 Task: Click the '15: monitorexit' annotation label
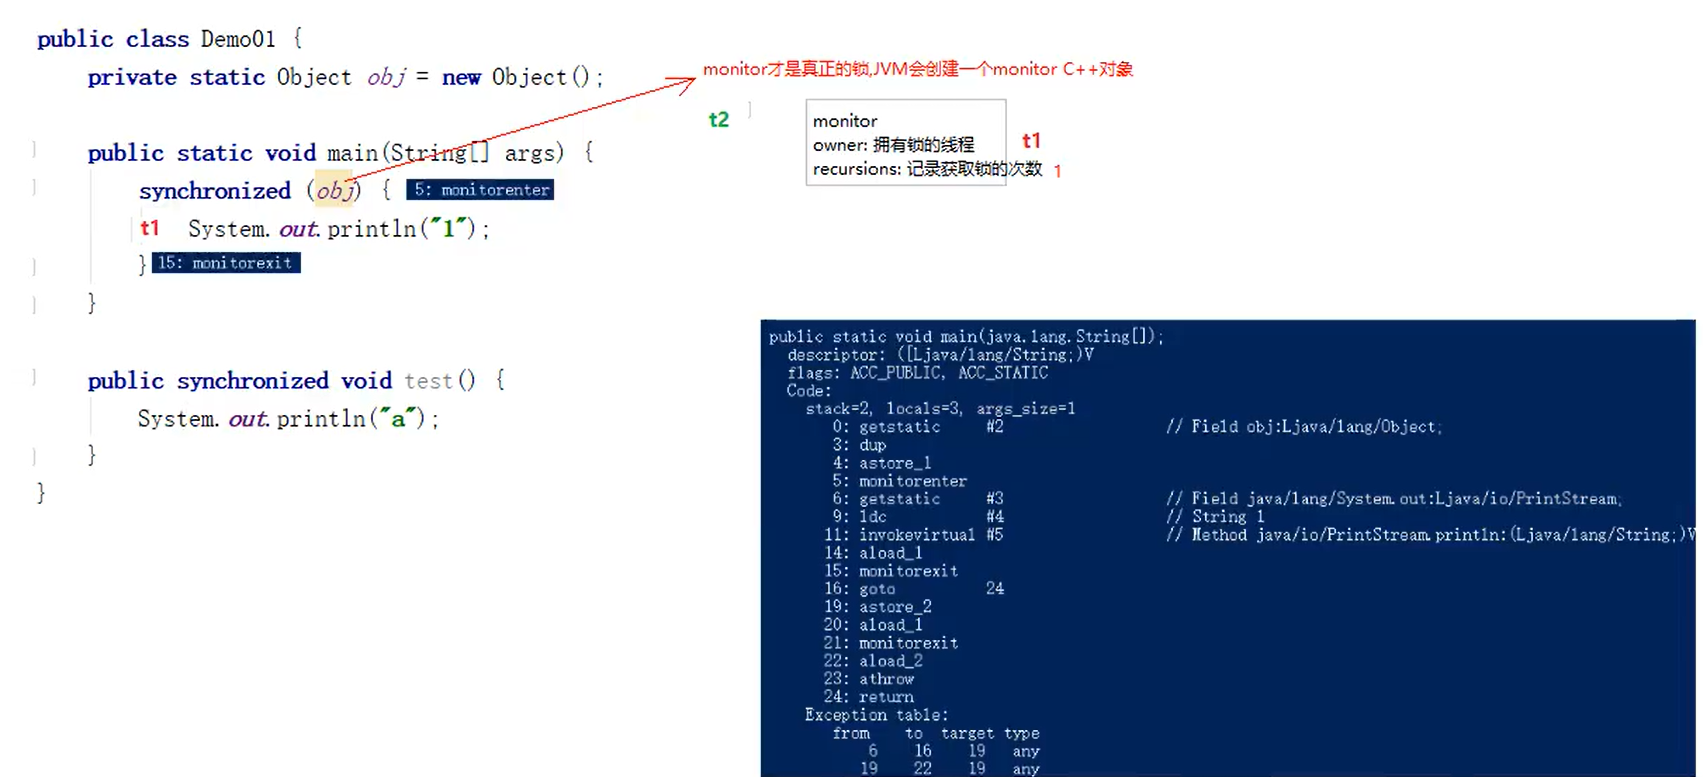pyautogui.click(x=226, y=263)
